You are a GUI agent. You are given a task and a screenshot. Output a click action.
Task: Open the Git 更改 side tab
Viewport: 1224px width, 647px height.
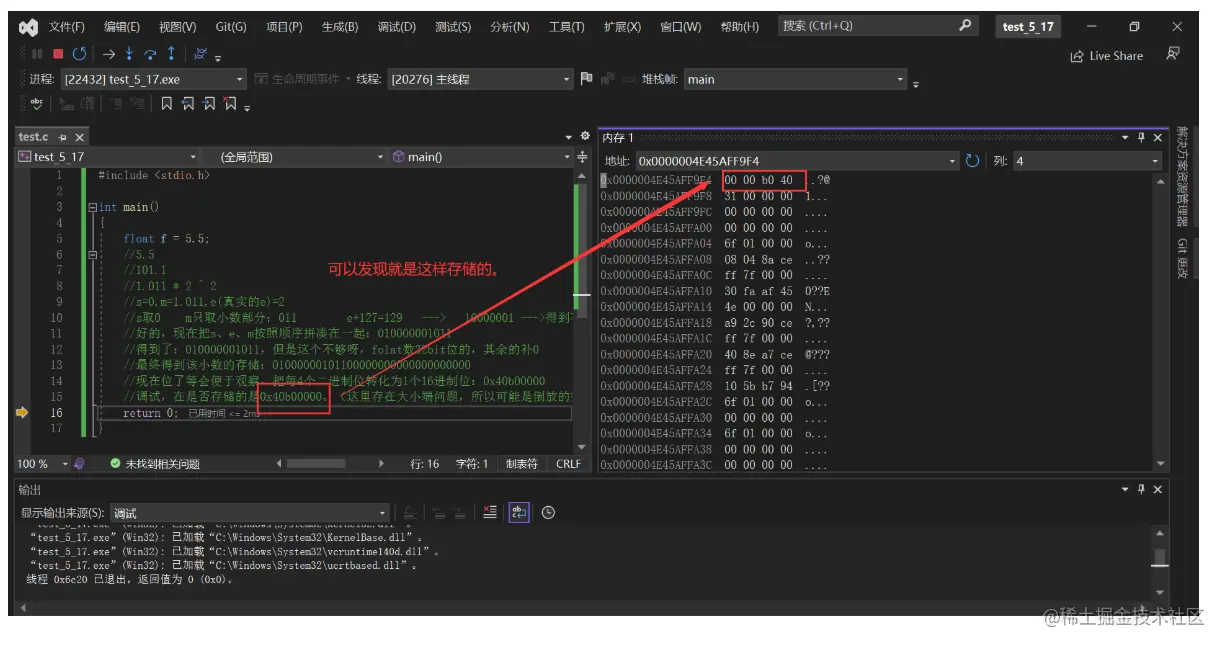(1181, 259)
